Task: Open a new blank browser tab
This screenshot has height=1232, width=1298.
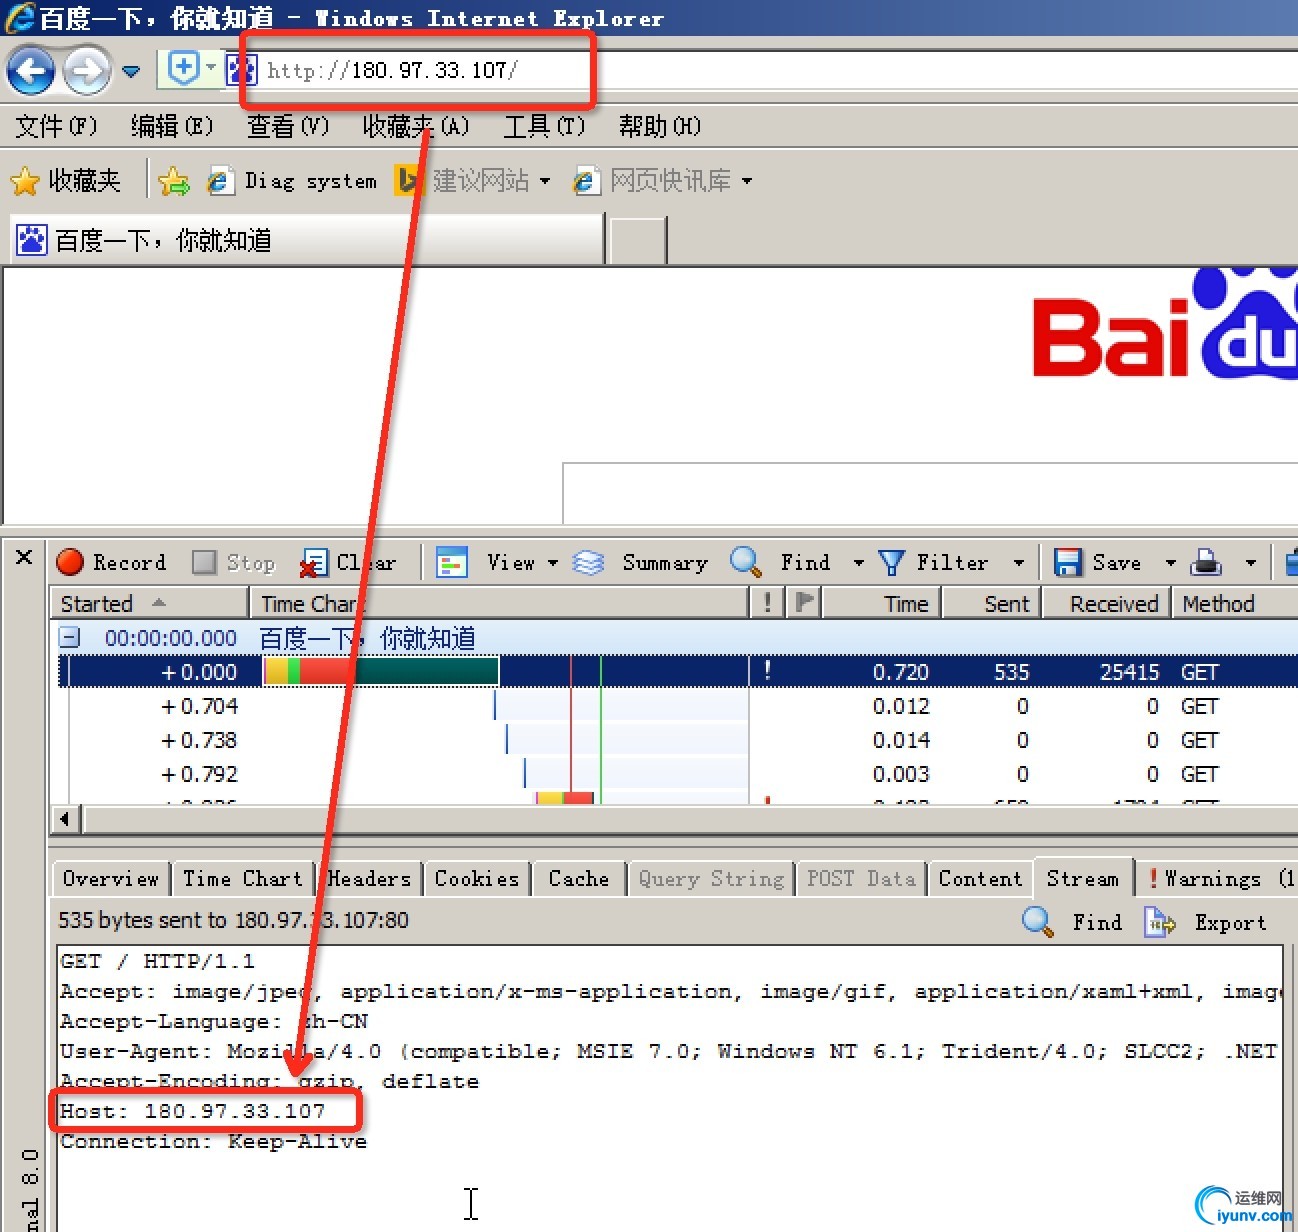Action: pos(638,241)
